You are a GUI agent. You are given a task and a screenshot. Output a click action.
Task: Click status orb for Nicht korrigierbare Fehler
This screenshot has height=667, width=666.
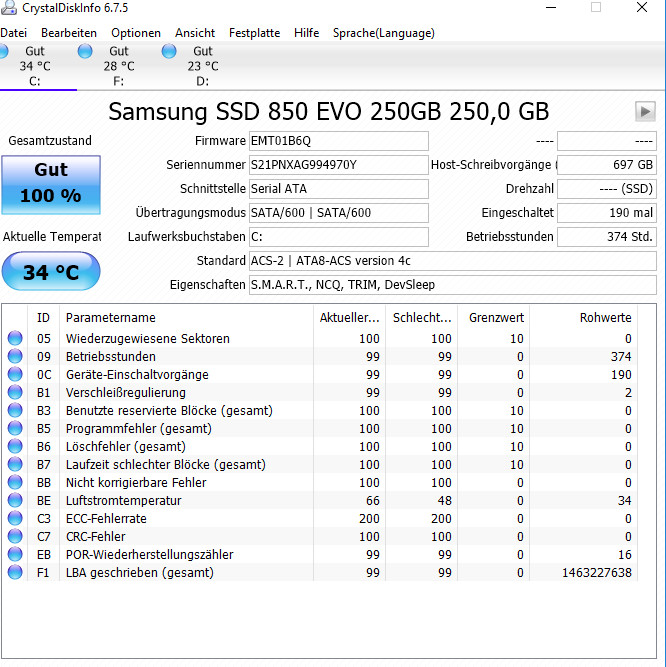15,482
